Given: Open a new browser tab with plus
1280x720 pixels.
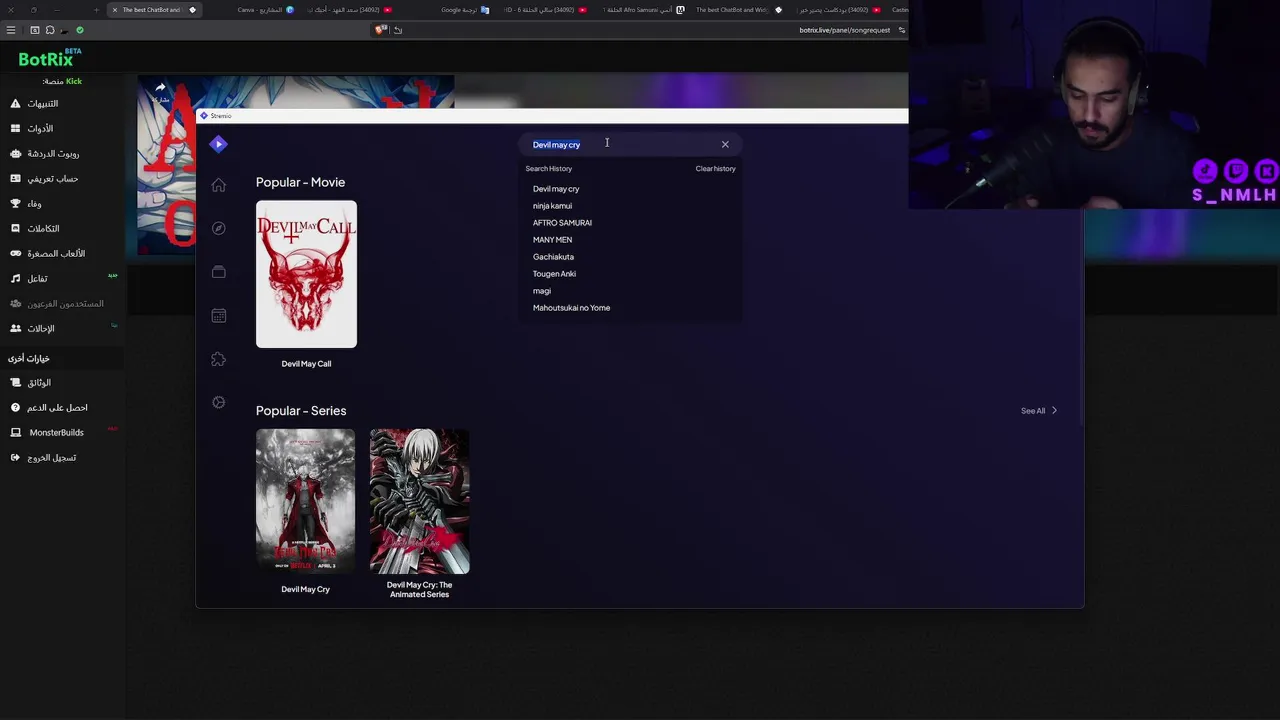Looking at the screenshot, I should [96, 10].
